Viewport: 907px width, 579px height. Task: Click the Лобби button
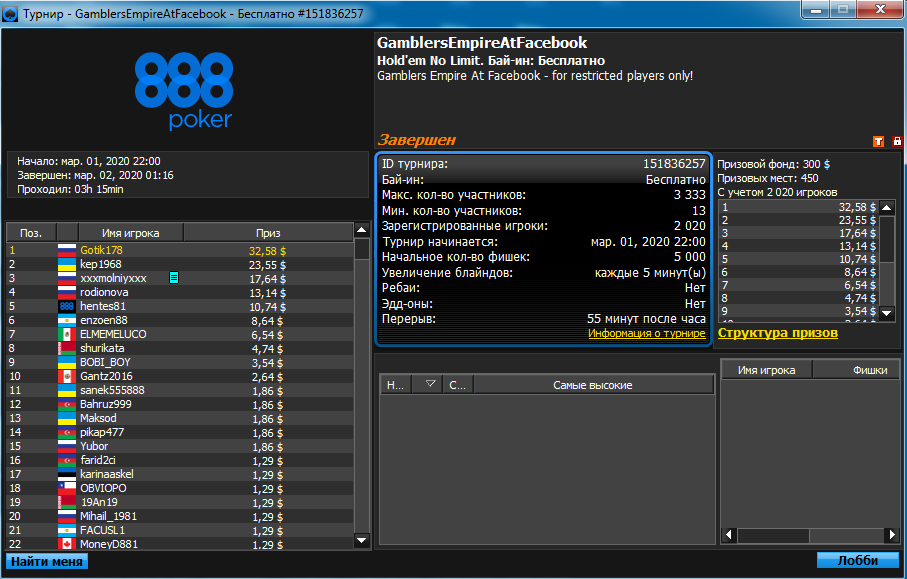tap(858, 560)
